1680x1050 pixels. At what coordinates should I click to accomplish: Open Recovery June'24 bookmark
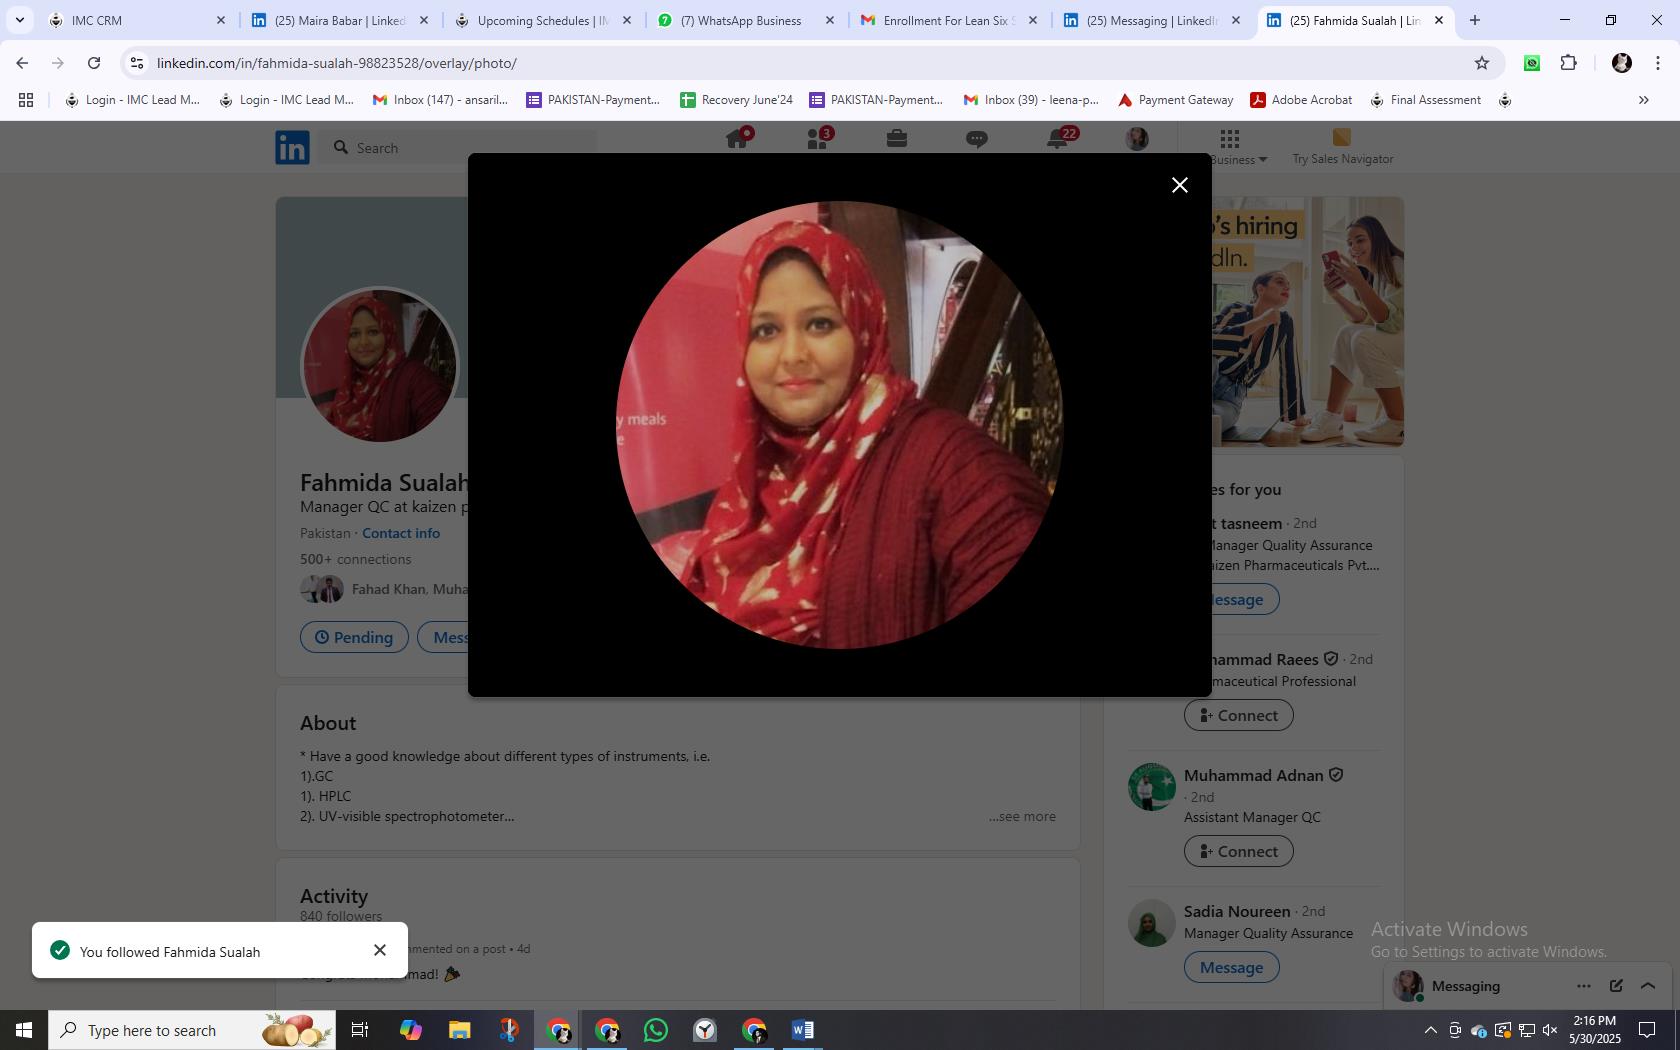pos(736,100)
